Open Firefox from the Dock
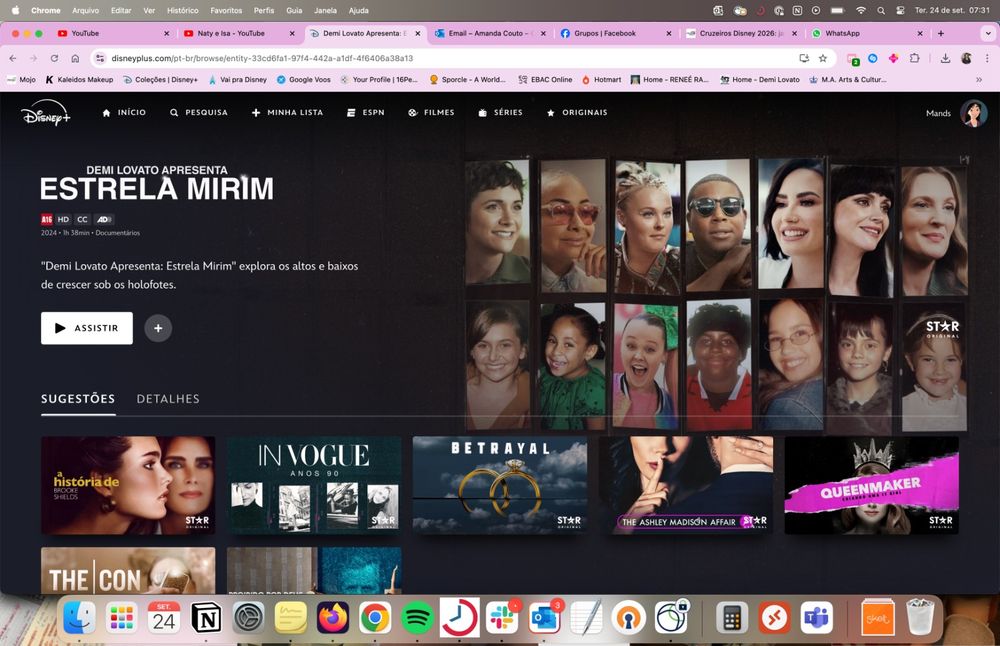 coord(333,617)
